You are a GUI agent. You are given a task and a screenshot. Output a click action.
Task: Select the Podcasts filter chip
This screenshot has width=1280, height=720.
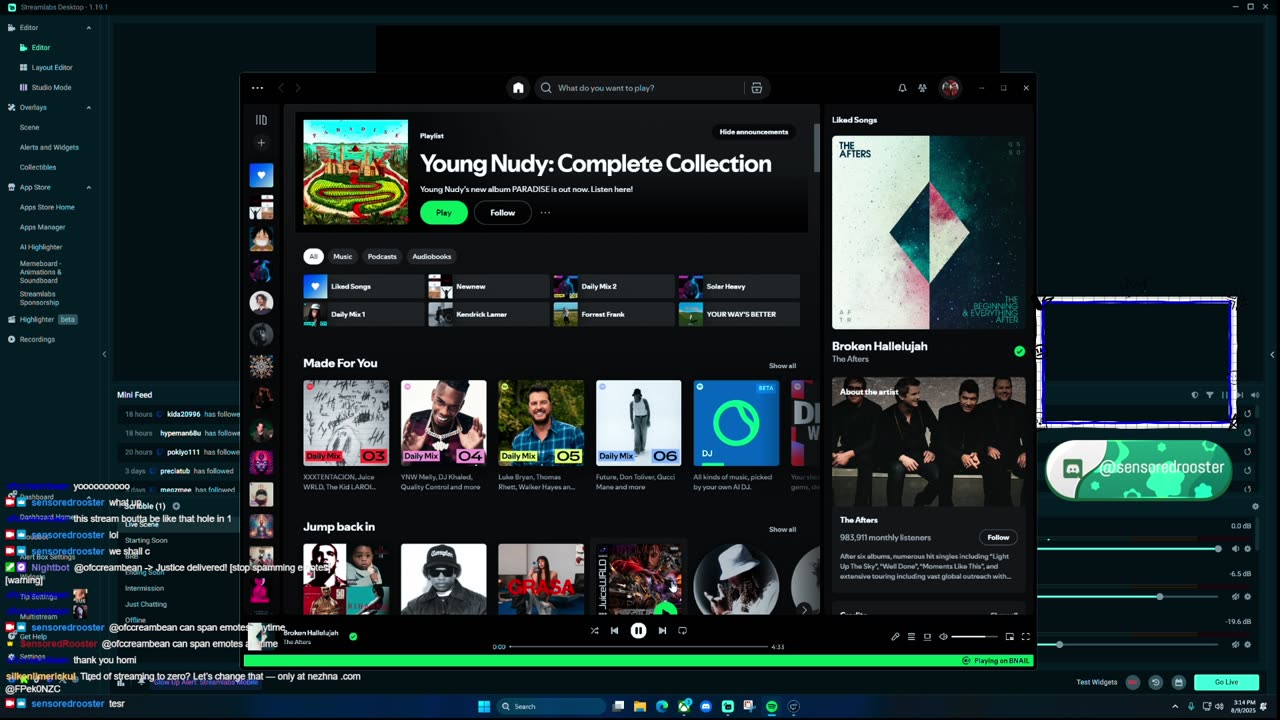coord(382,257)
